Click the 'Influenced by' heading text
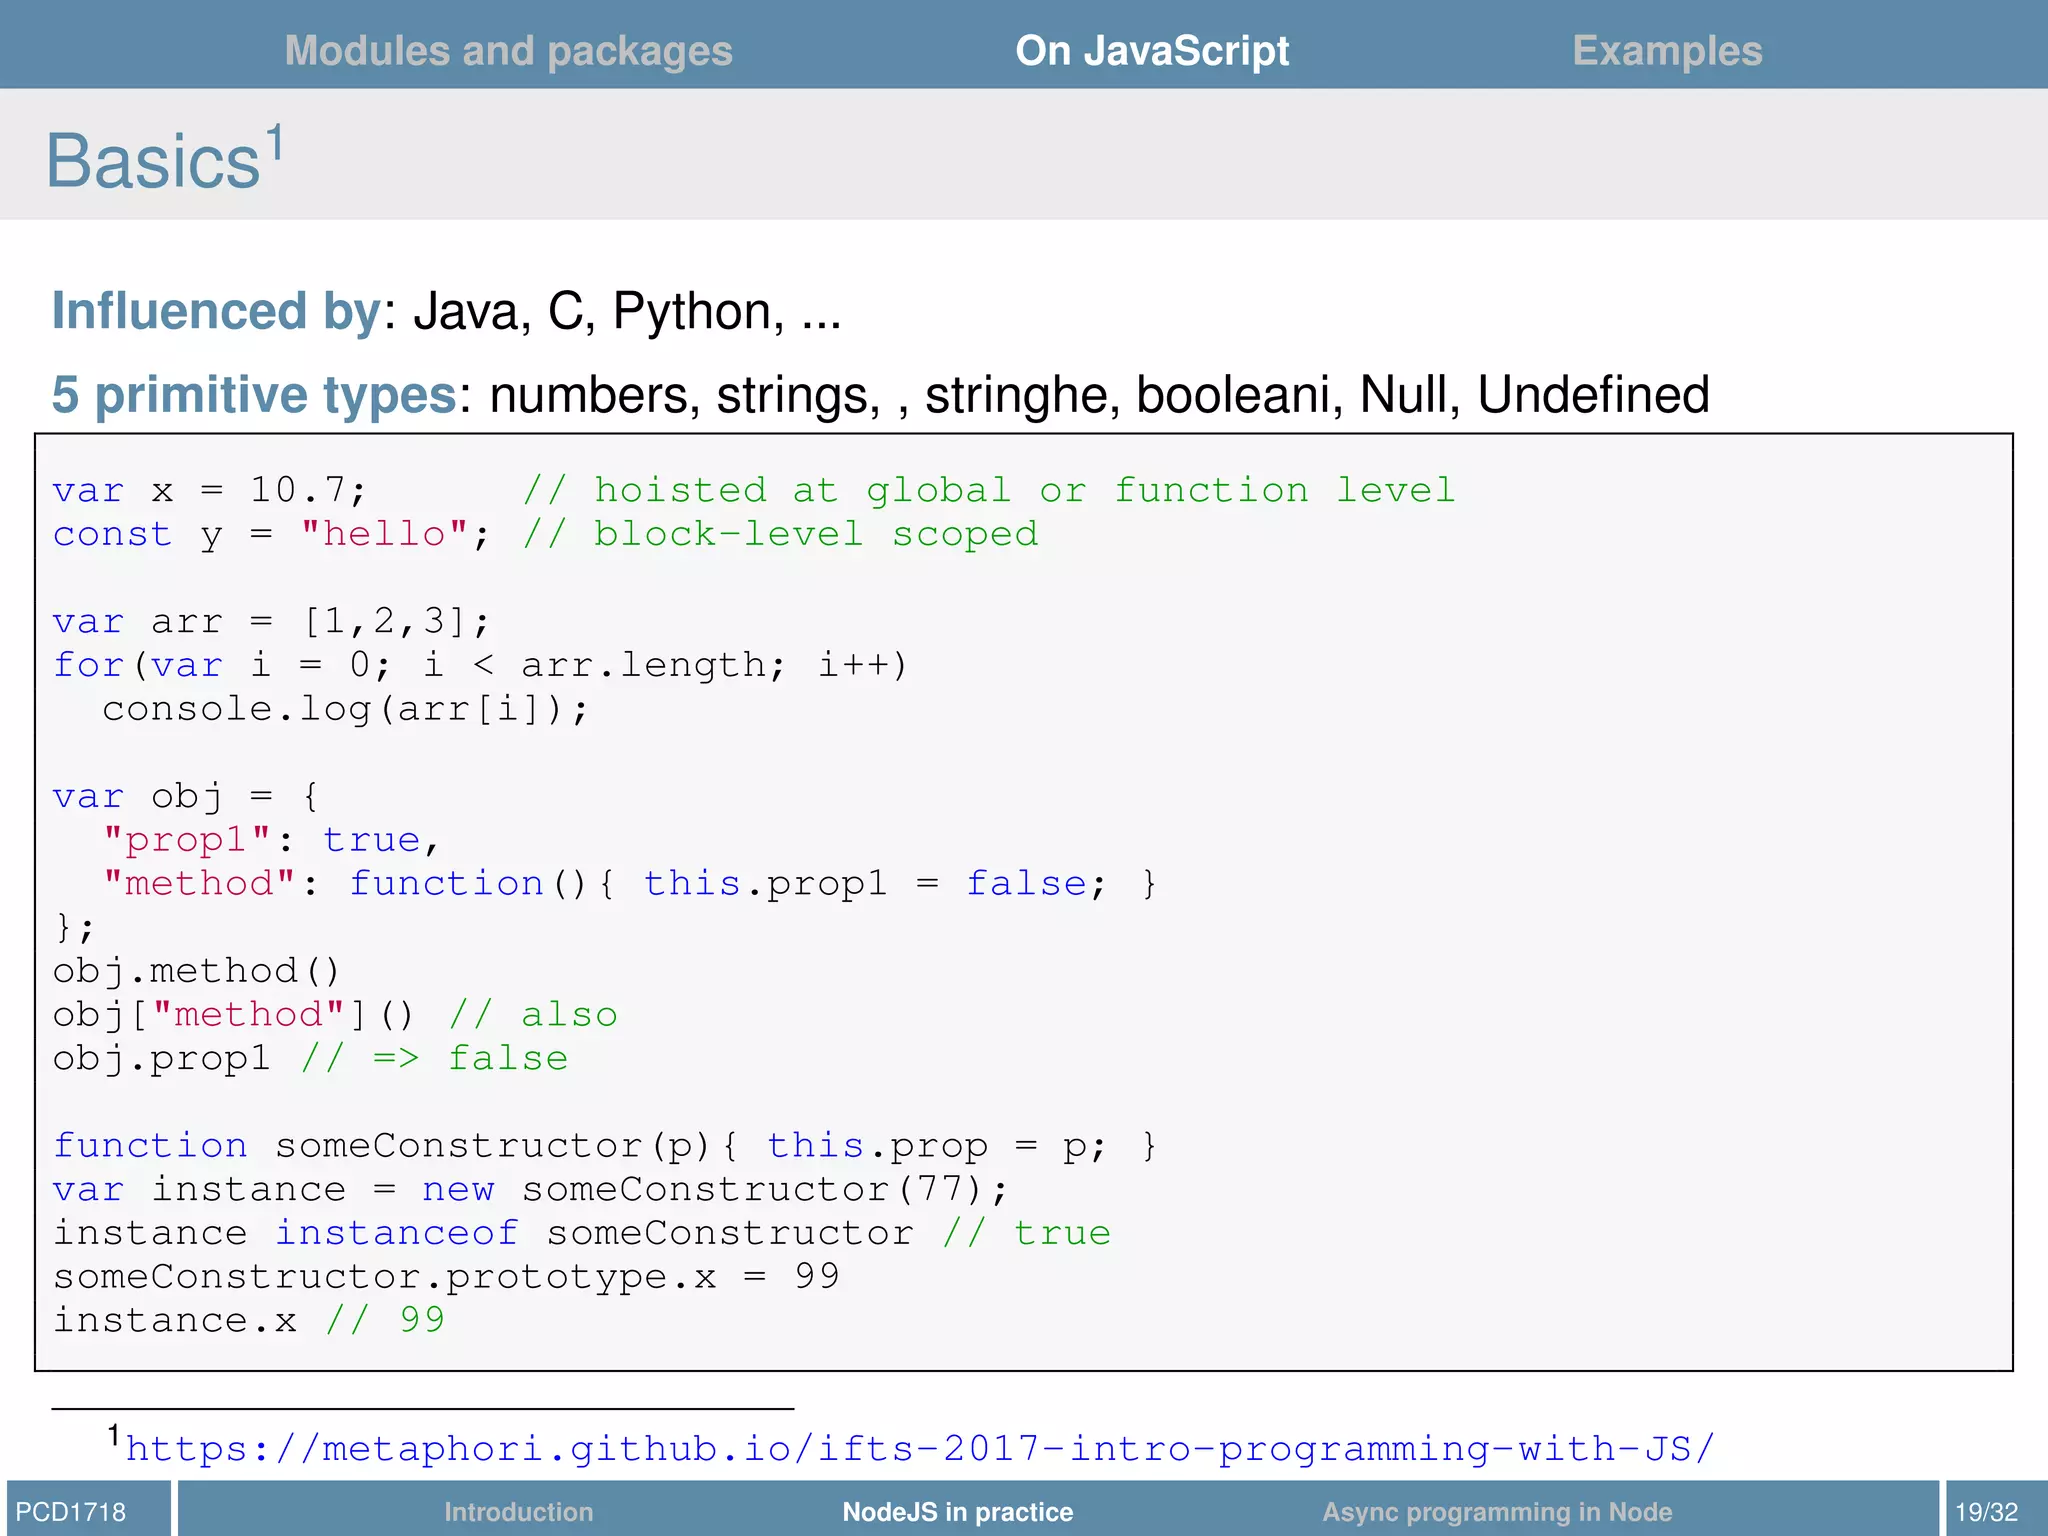The image size is (2048, 1536). (216, 311)
